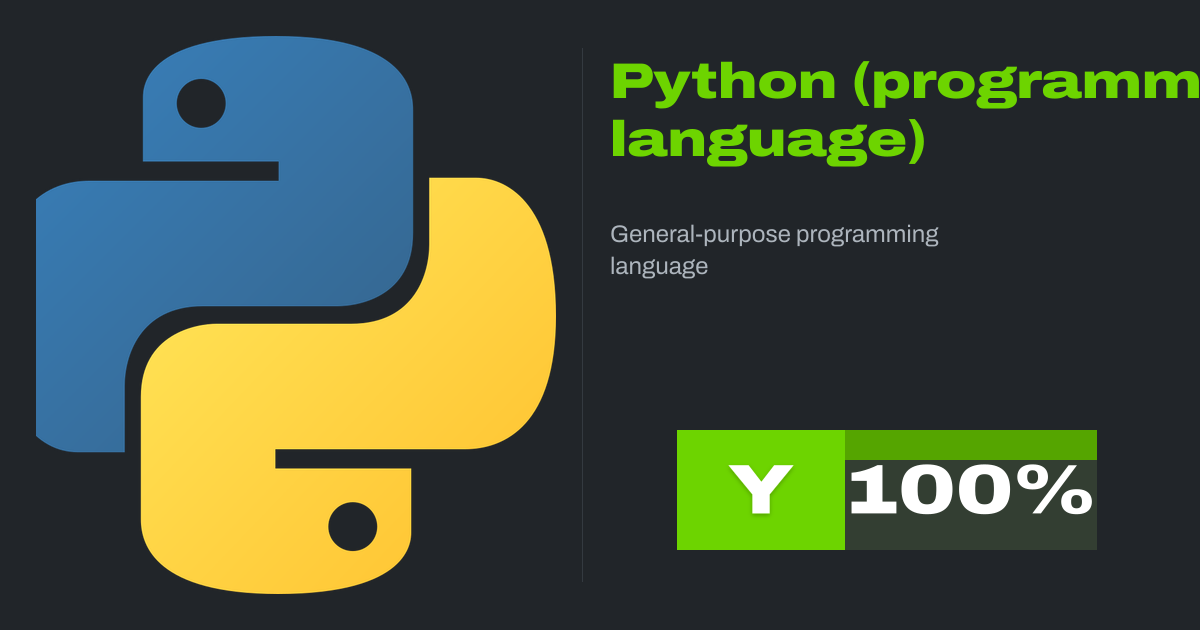The width and height of the screenshot is (1200, 630).
Task: Select the blue upper snake of the logo
Action: tap(300, 230)
